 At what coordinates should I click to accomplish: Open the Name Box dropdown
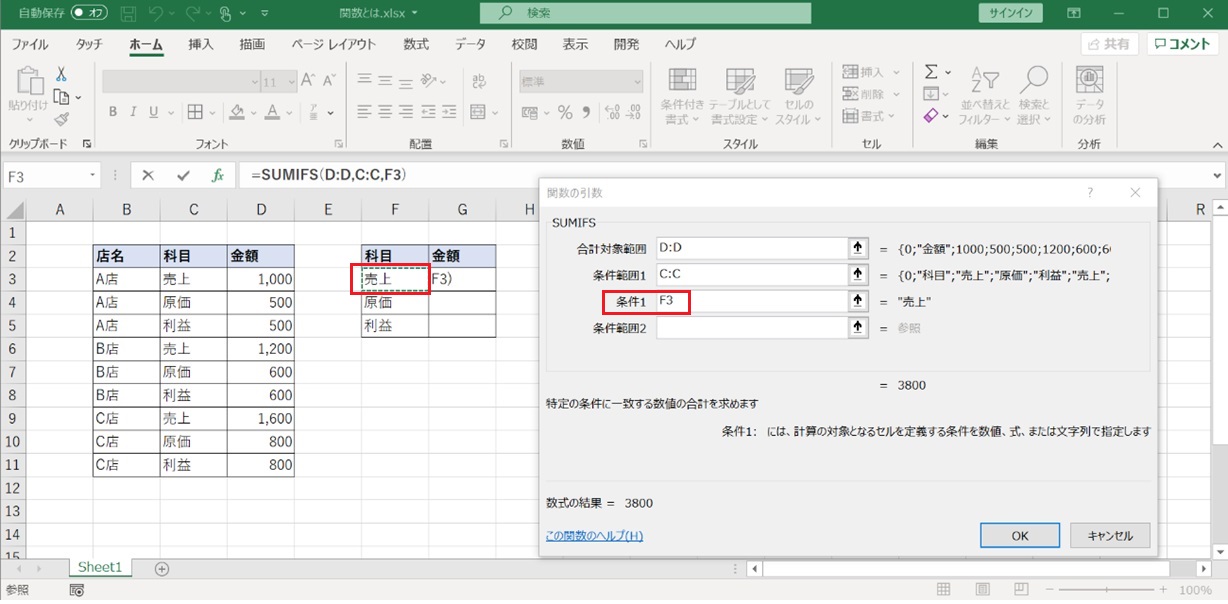point(93,175)
